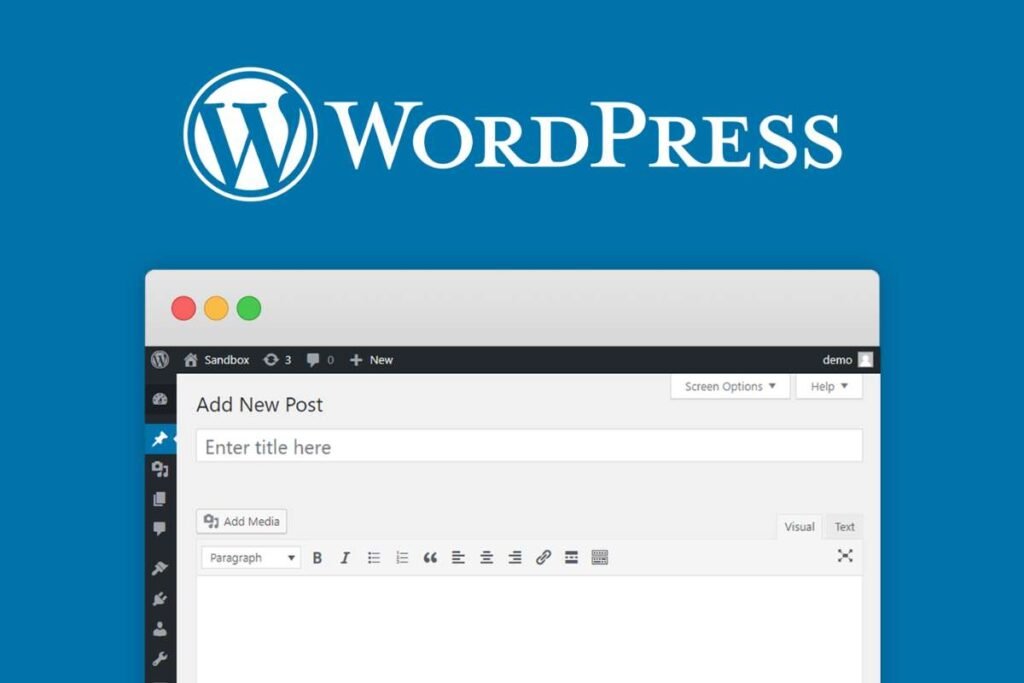
Task: Click the Add Media button
Action: pos(242,521)
